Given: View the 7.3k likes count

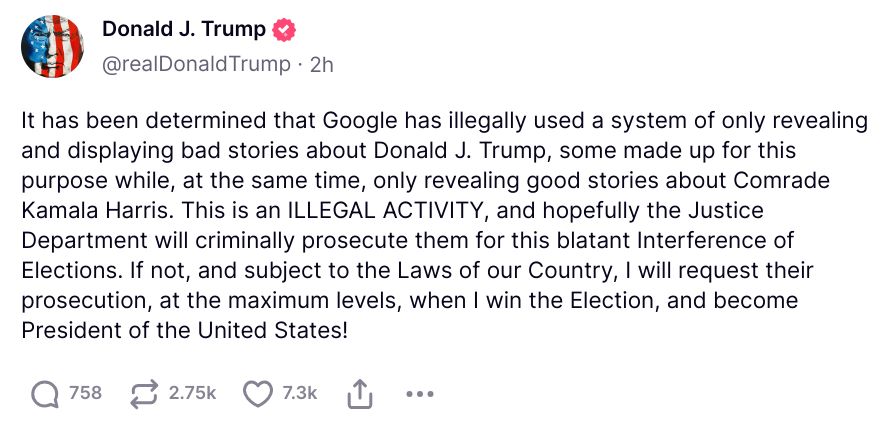Looking at the screenshot, I should click(299, 394).
